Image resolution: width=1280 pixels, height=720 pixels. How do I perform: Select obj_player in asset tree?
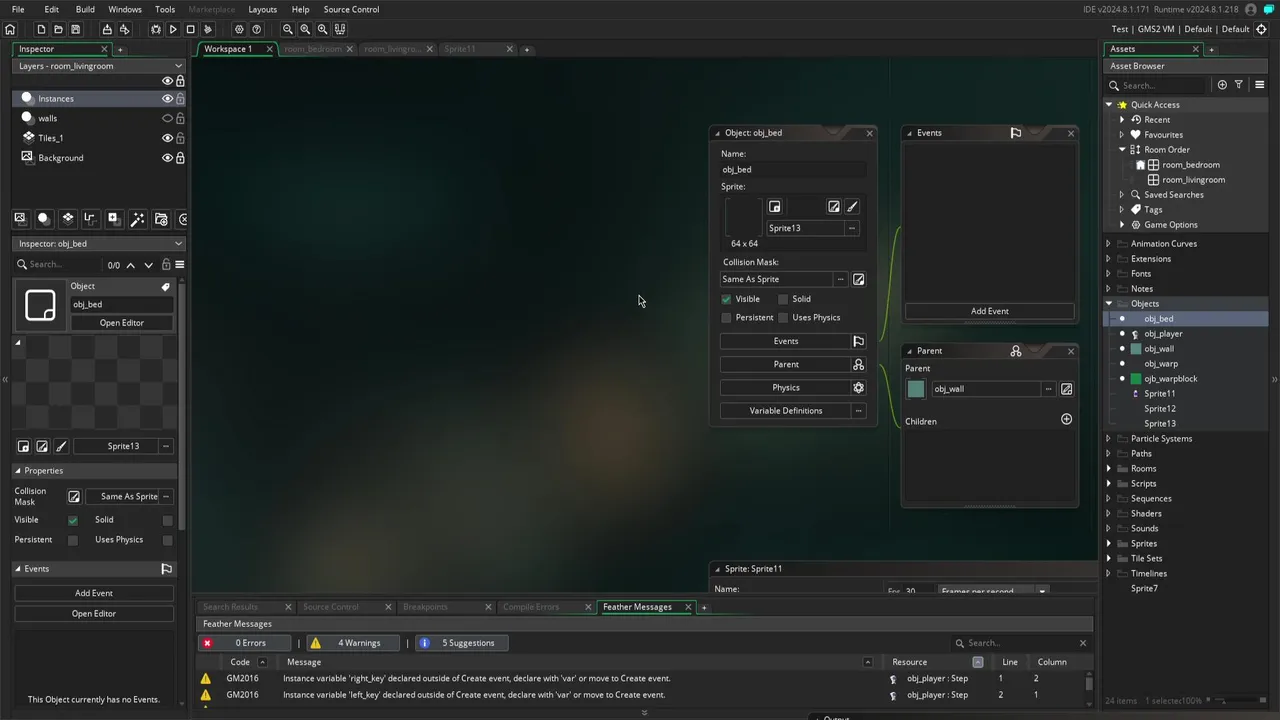coord(1163,334)
